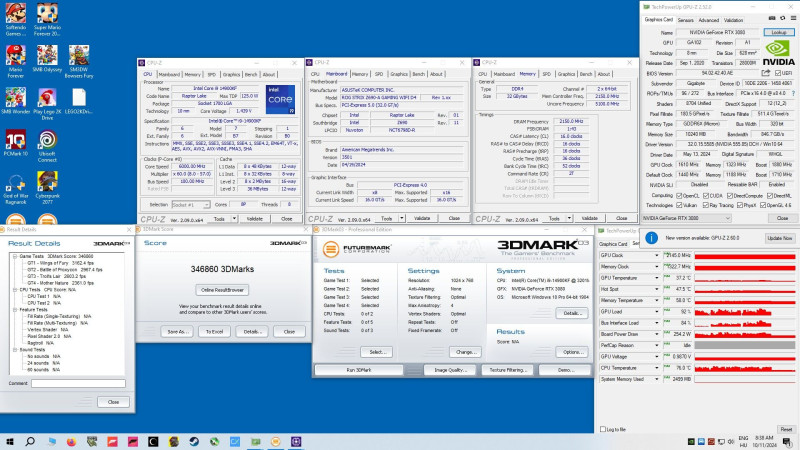Open the NVIDIA GeForce RTX 3080 GPU selector

click(x=686, y=218)
